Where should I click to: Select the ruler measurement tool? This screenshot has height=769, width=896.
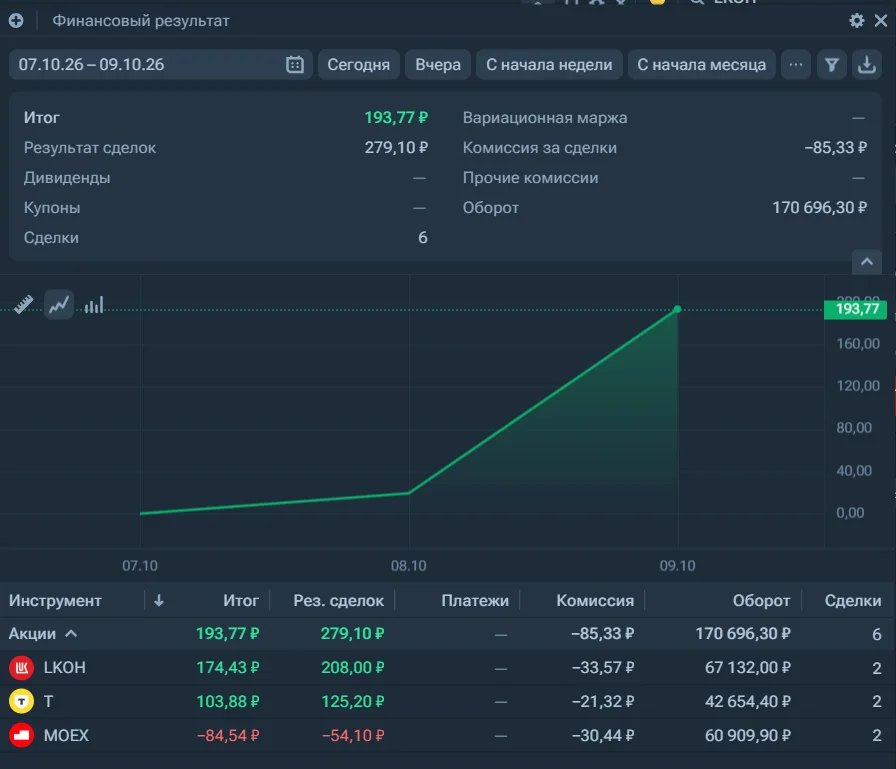[x=23, y=305]
